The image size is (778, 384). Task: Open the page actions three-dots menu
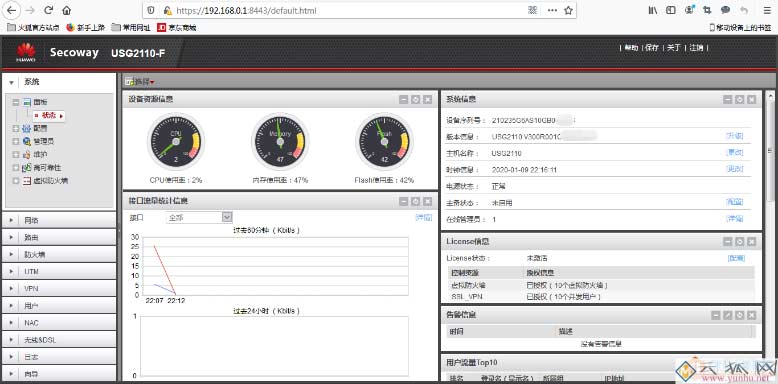click(552, 10)
